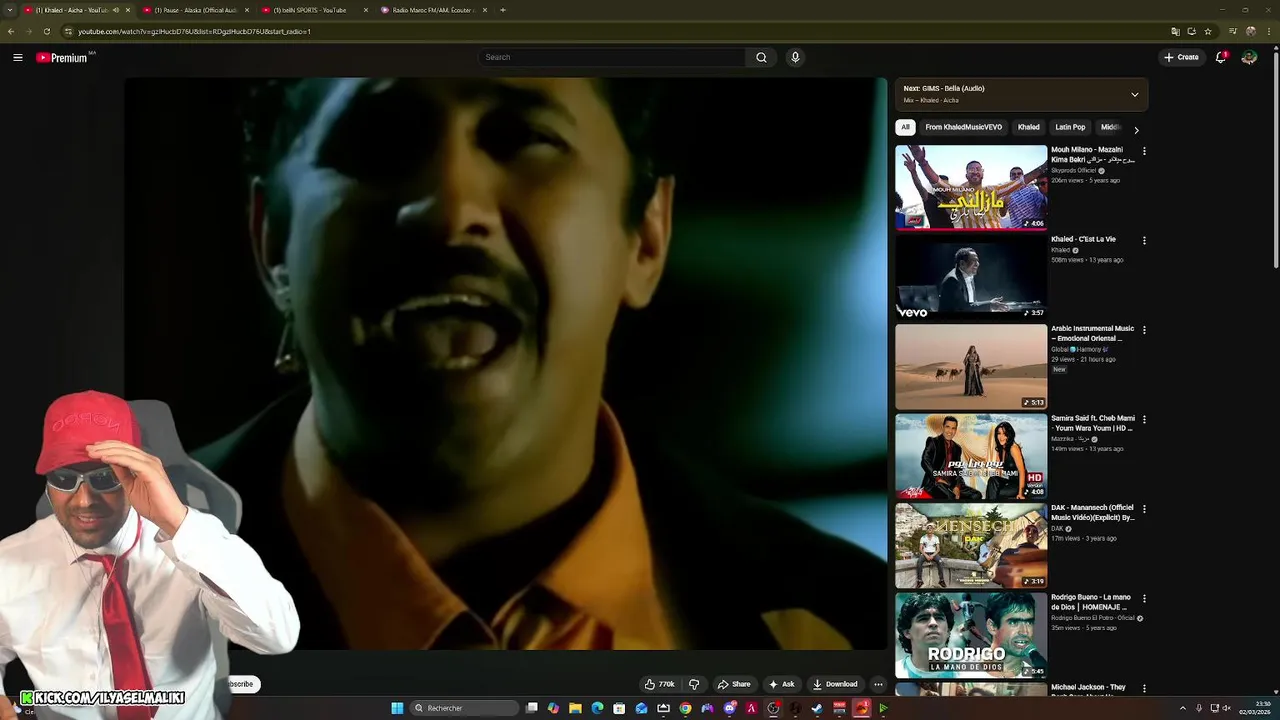Switch to the 'Radio Maroc FM/AM' tab
The image size is (1280, 720).
(x=430, y=10)
